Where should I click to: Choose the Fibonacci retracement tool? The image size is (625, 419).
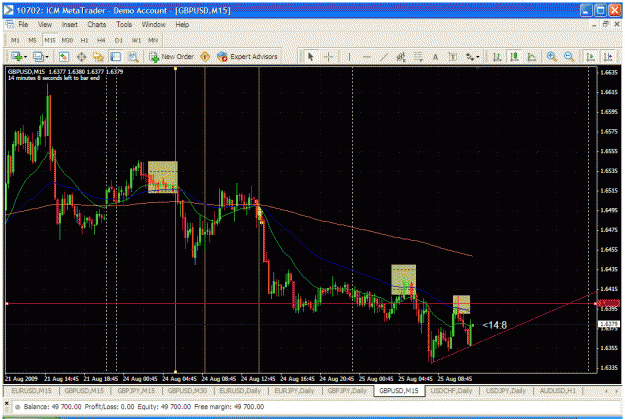tap(418, 57)
